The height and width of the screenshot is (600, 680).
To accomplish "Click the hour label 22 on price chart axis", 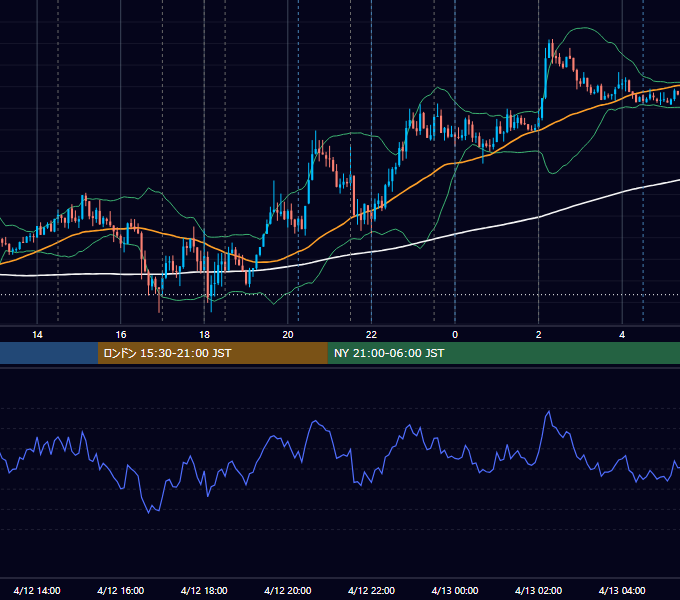I will [x=371, y=335].
